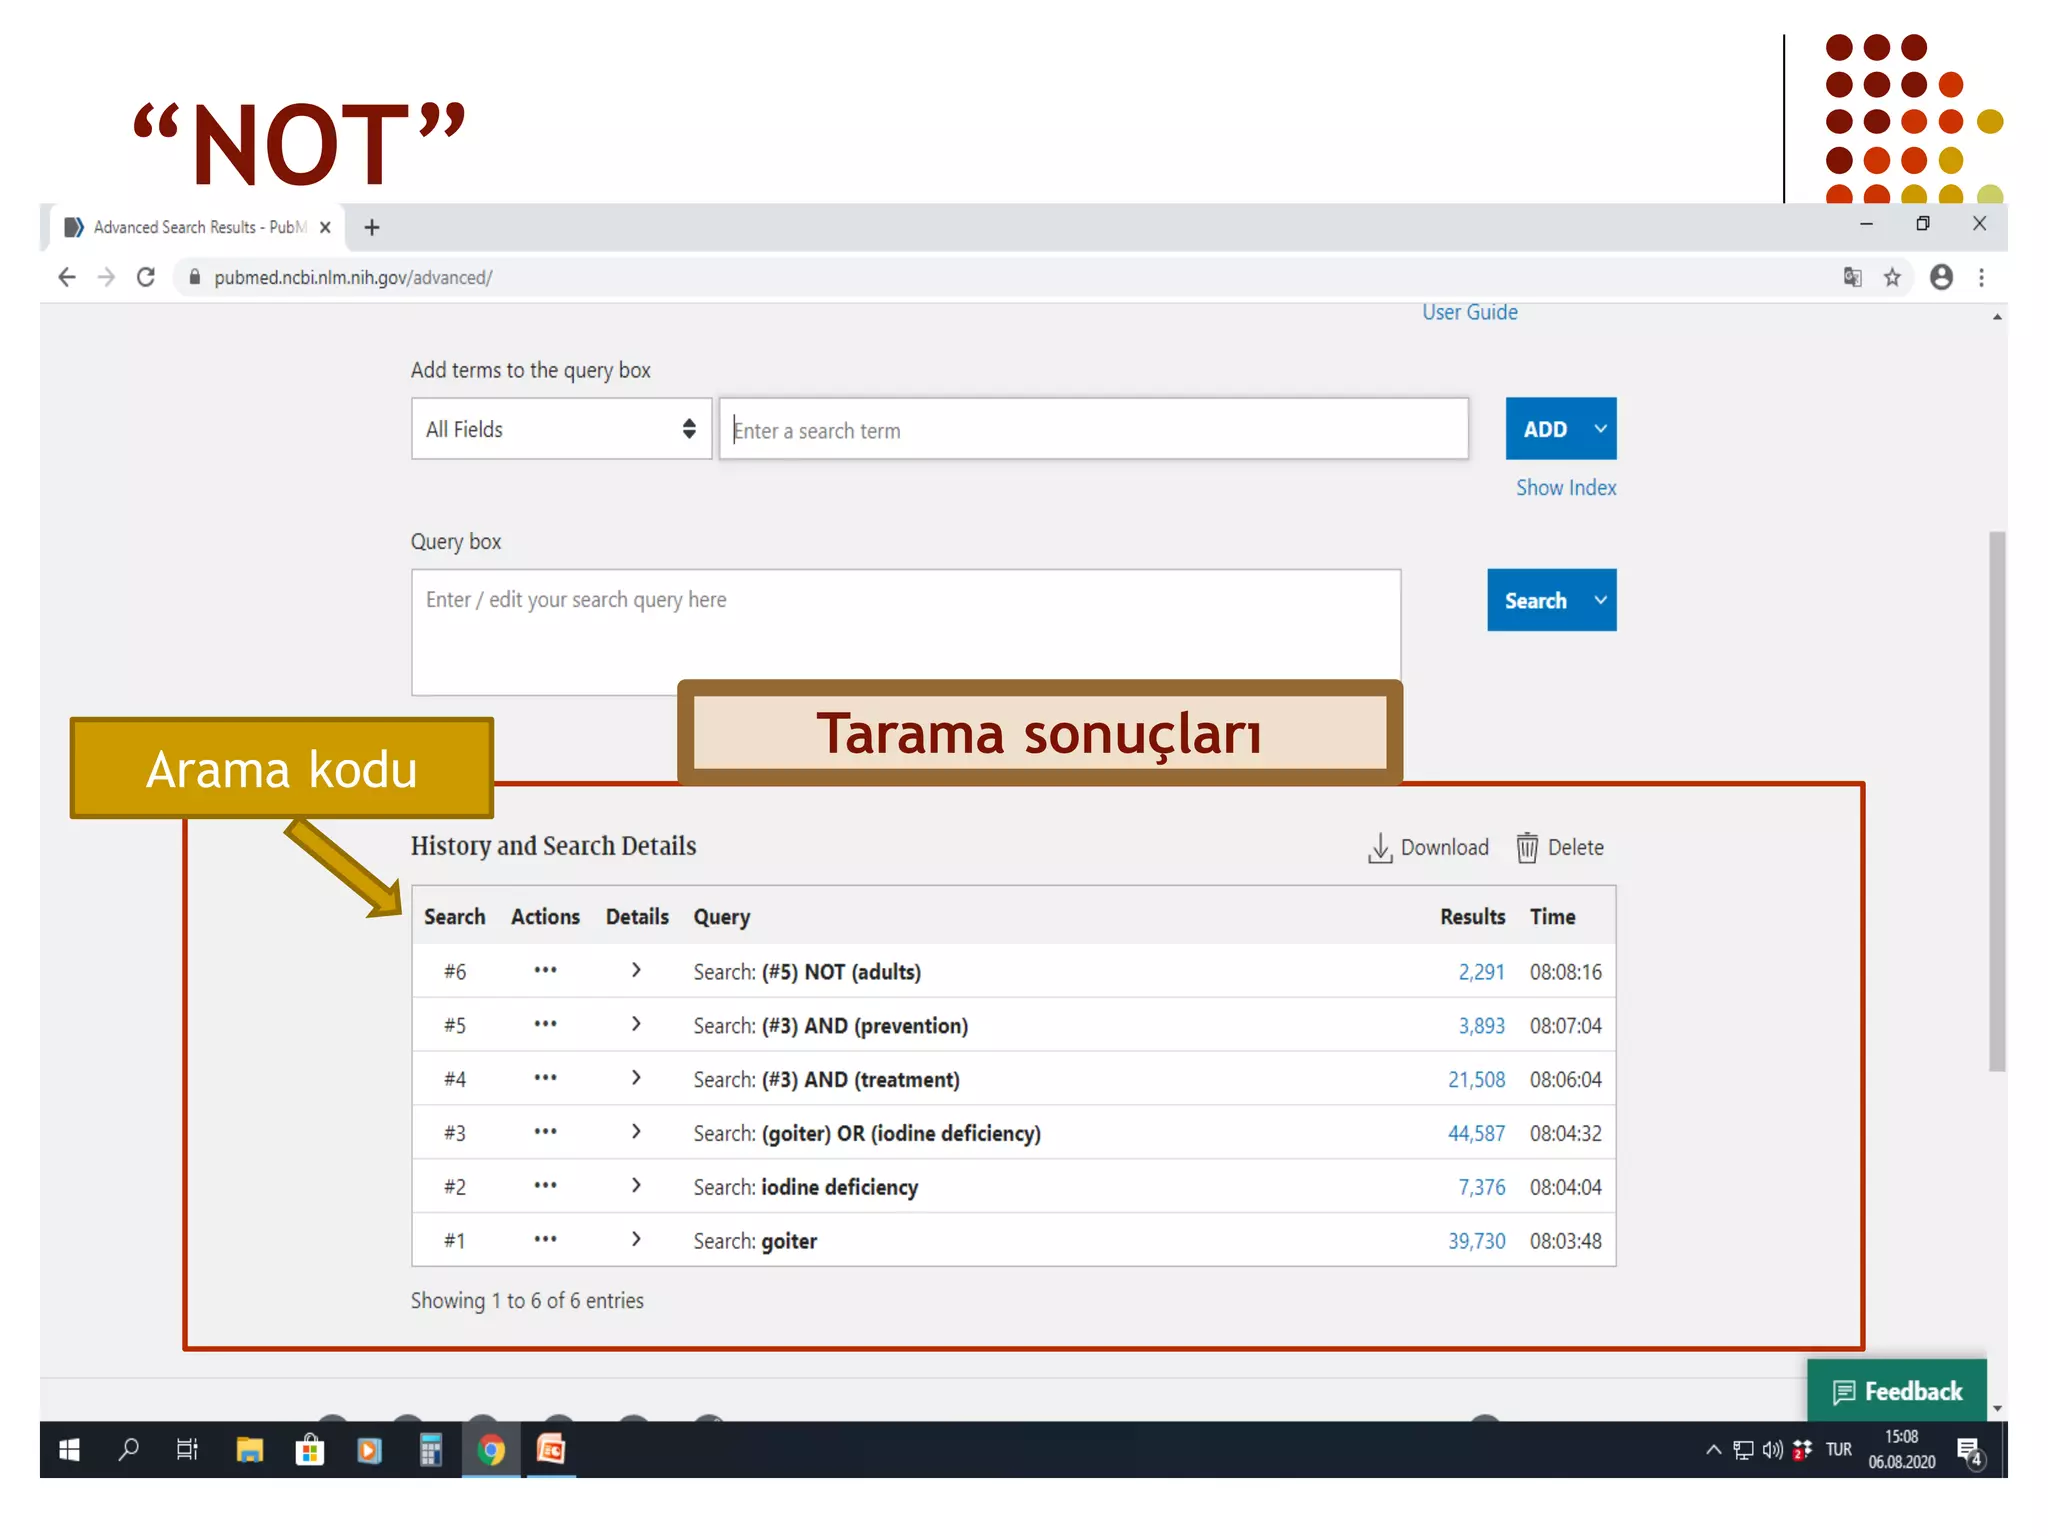Click the Delete trash icon
Viewport: 2048px width, 1536px height.
click(1527, 847)
